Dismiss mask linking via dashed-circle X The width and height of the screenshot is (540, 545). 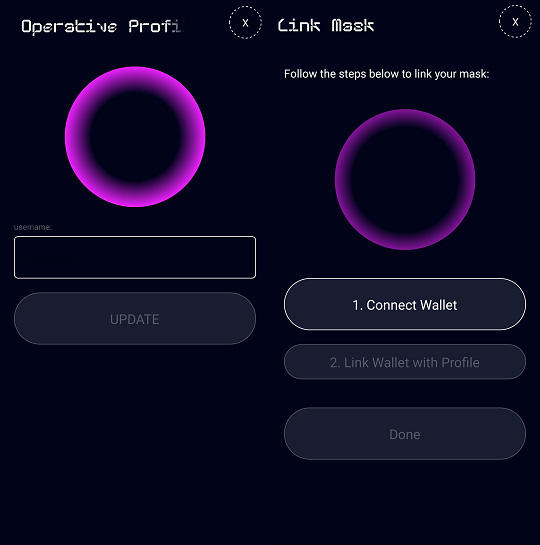coord(515,22)
